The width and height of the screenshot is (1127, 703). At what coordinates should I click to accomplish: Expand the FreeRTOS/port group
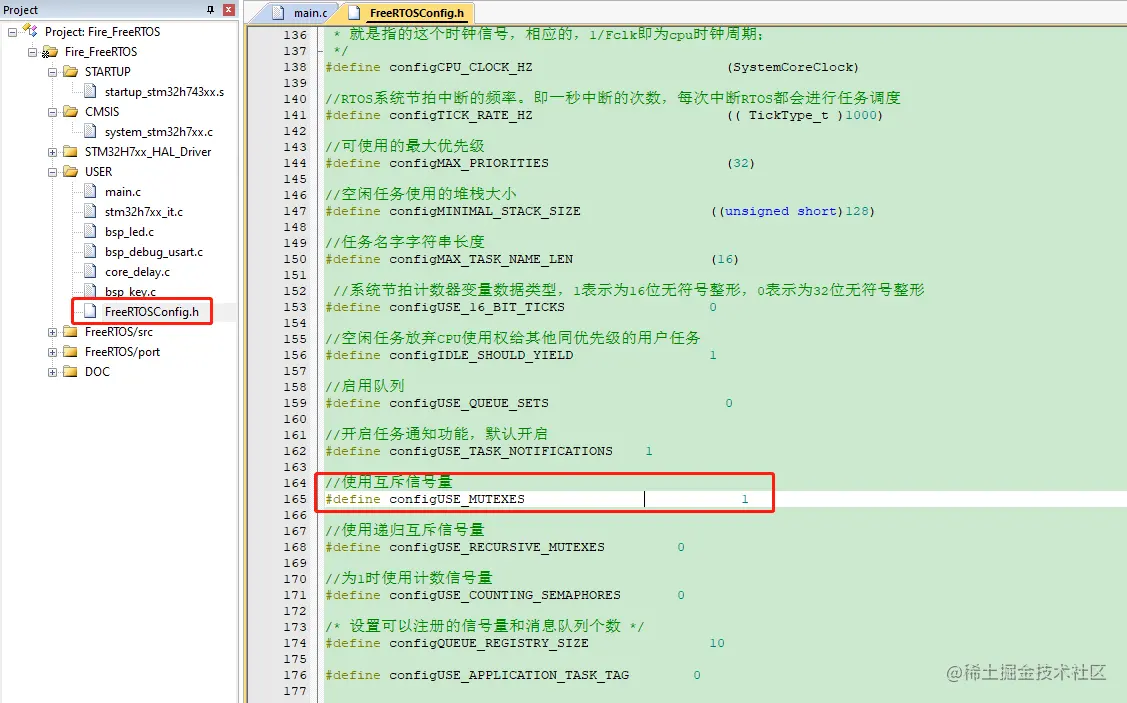pos(52,352)
